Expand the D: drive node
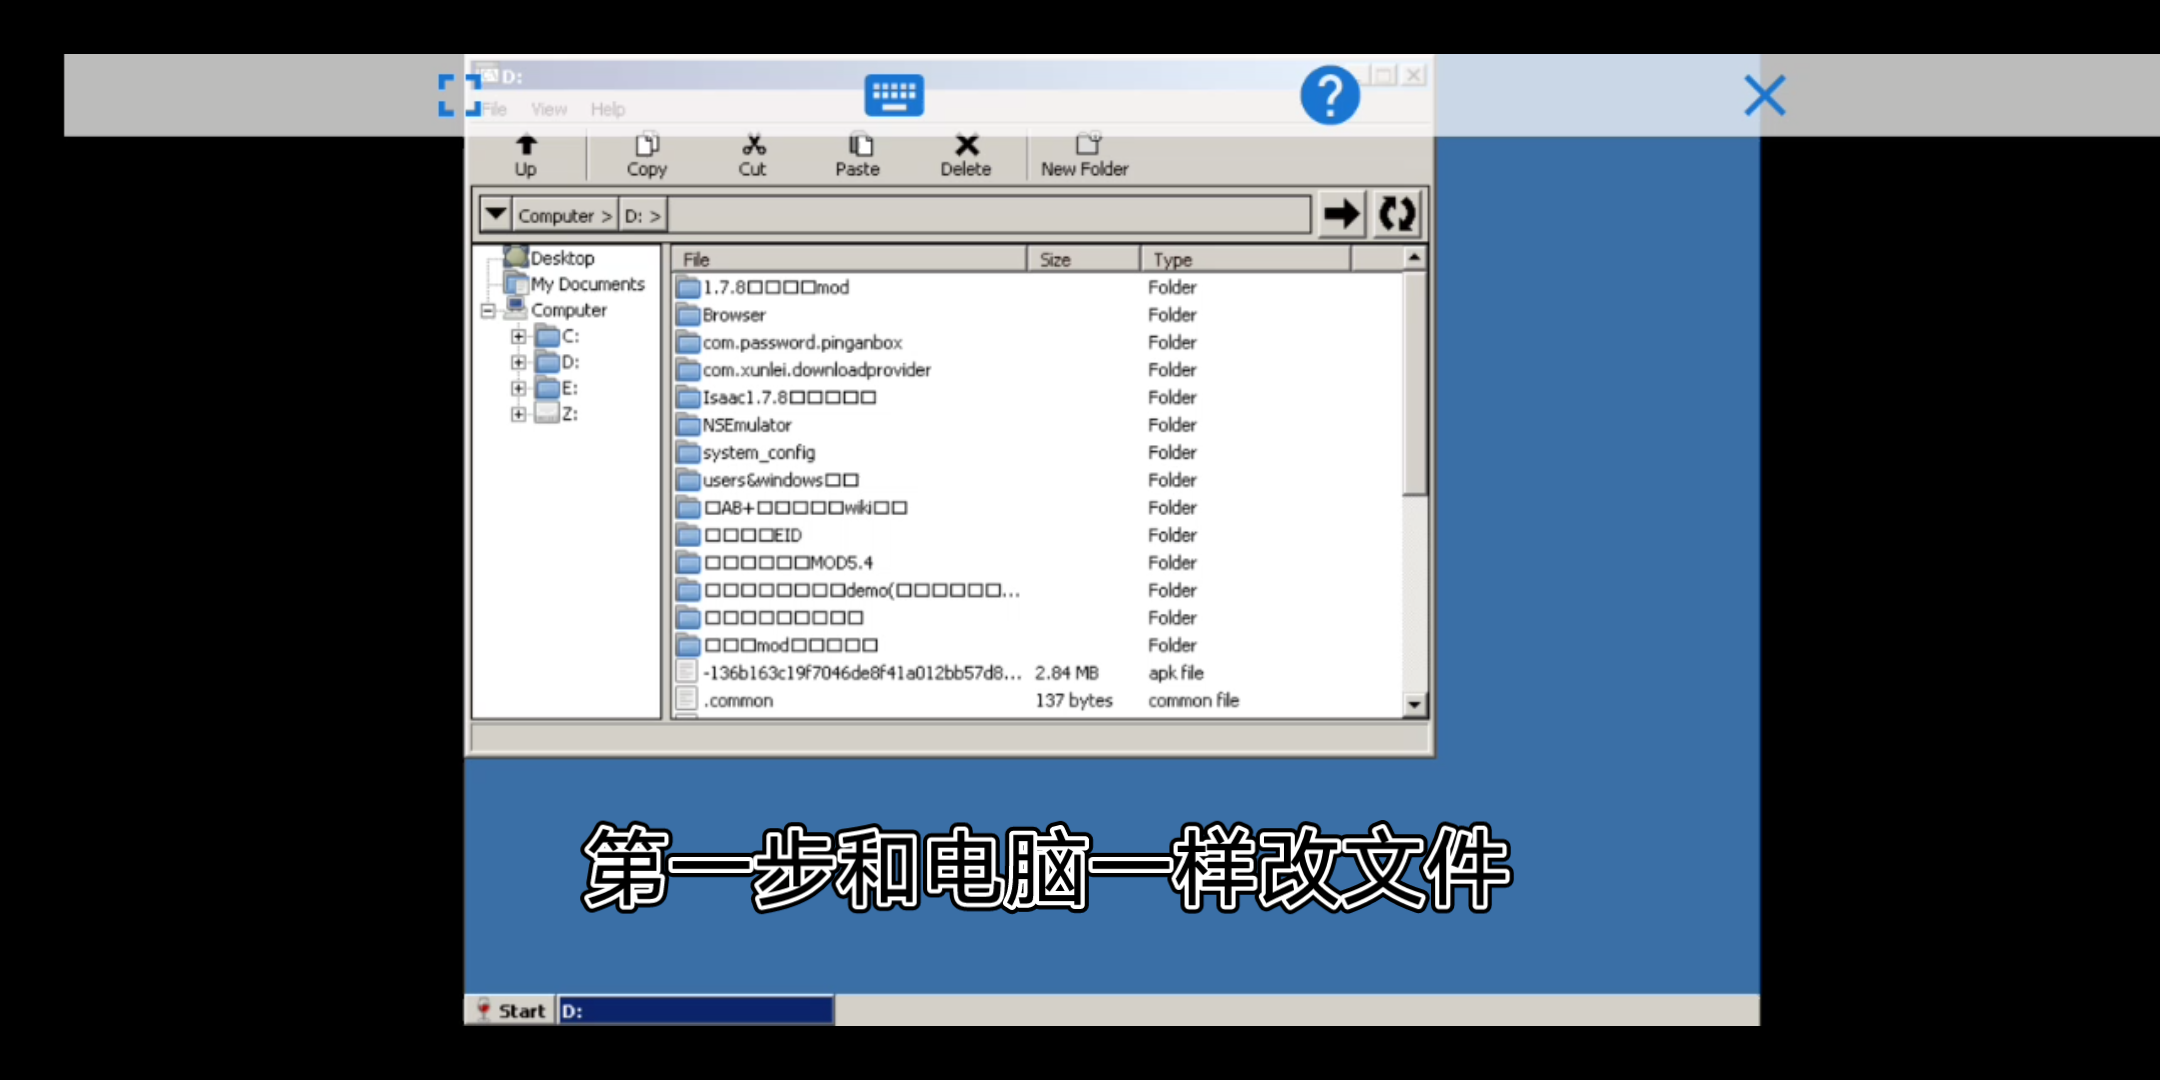Screen dimensions: 2160x1080 click(x=518, y=363)
